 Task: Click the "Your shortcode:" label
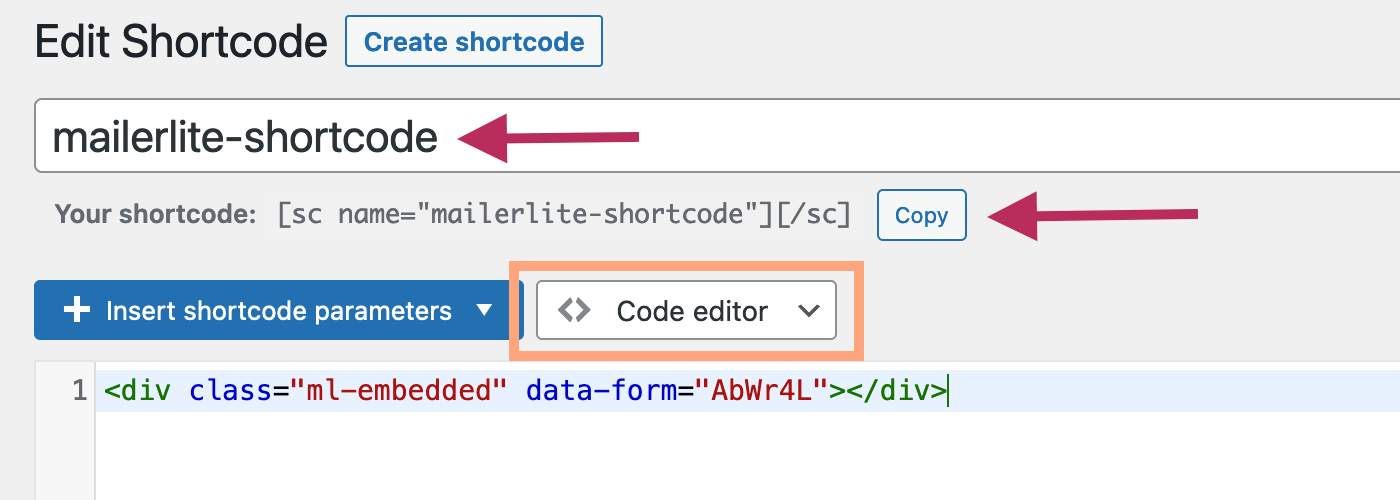pos(155,215)
